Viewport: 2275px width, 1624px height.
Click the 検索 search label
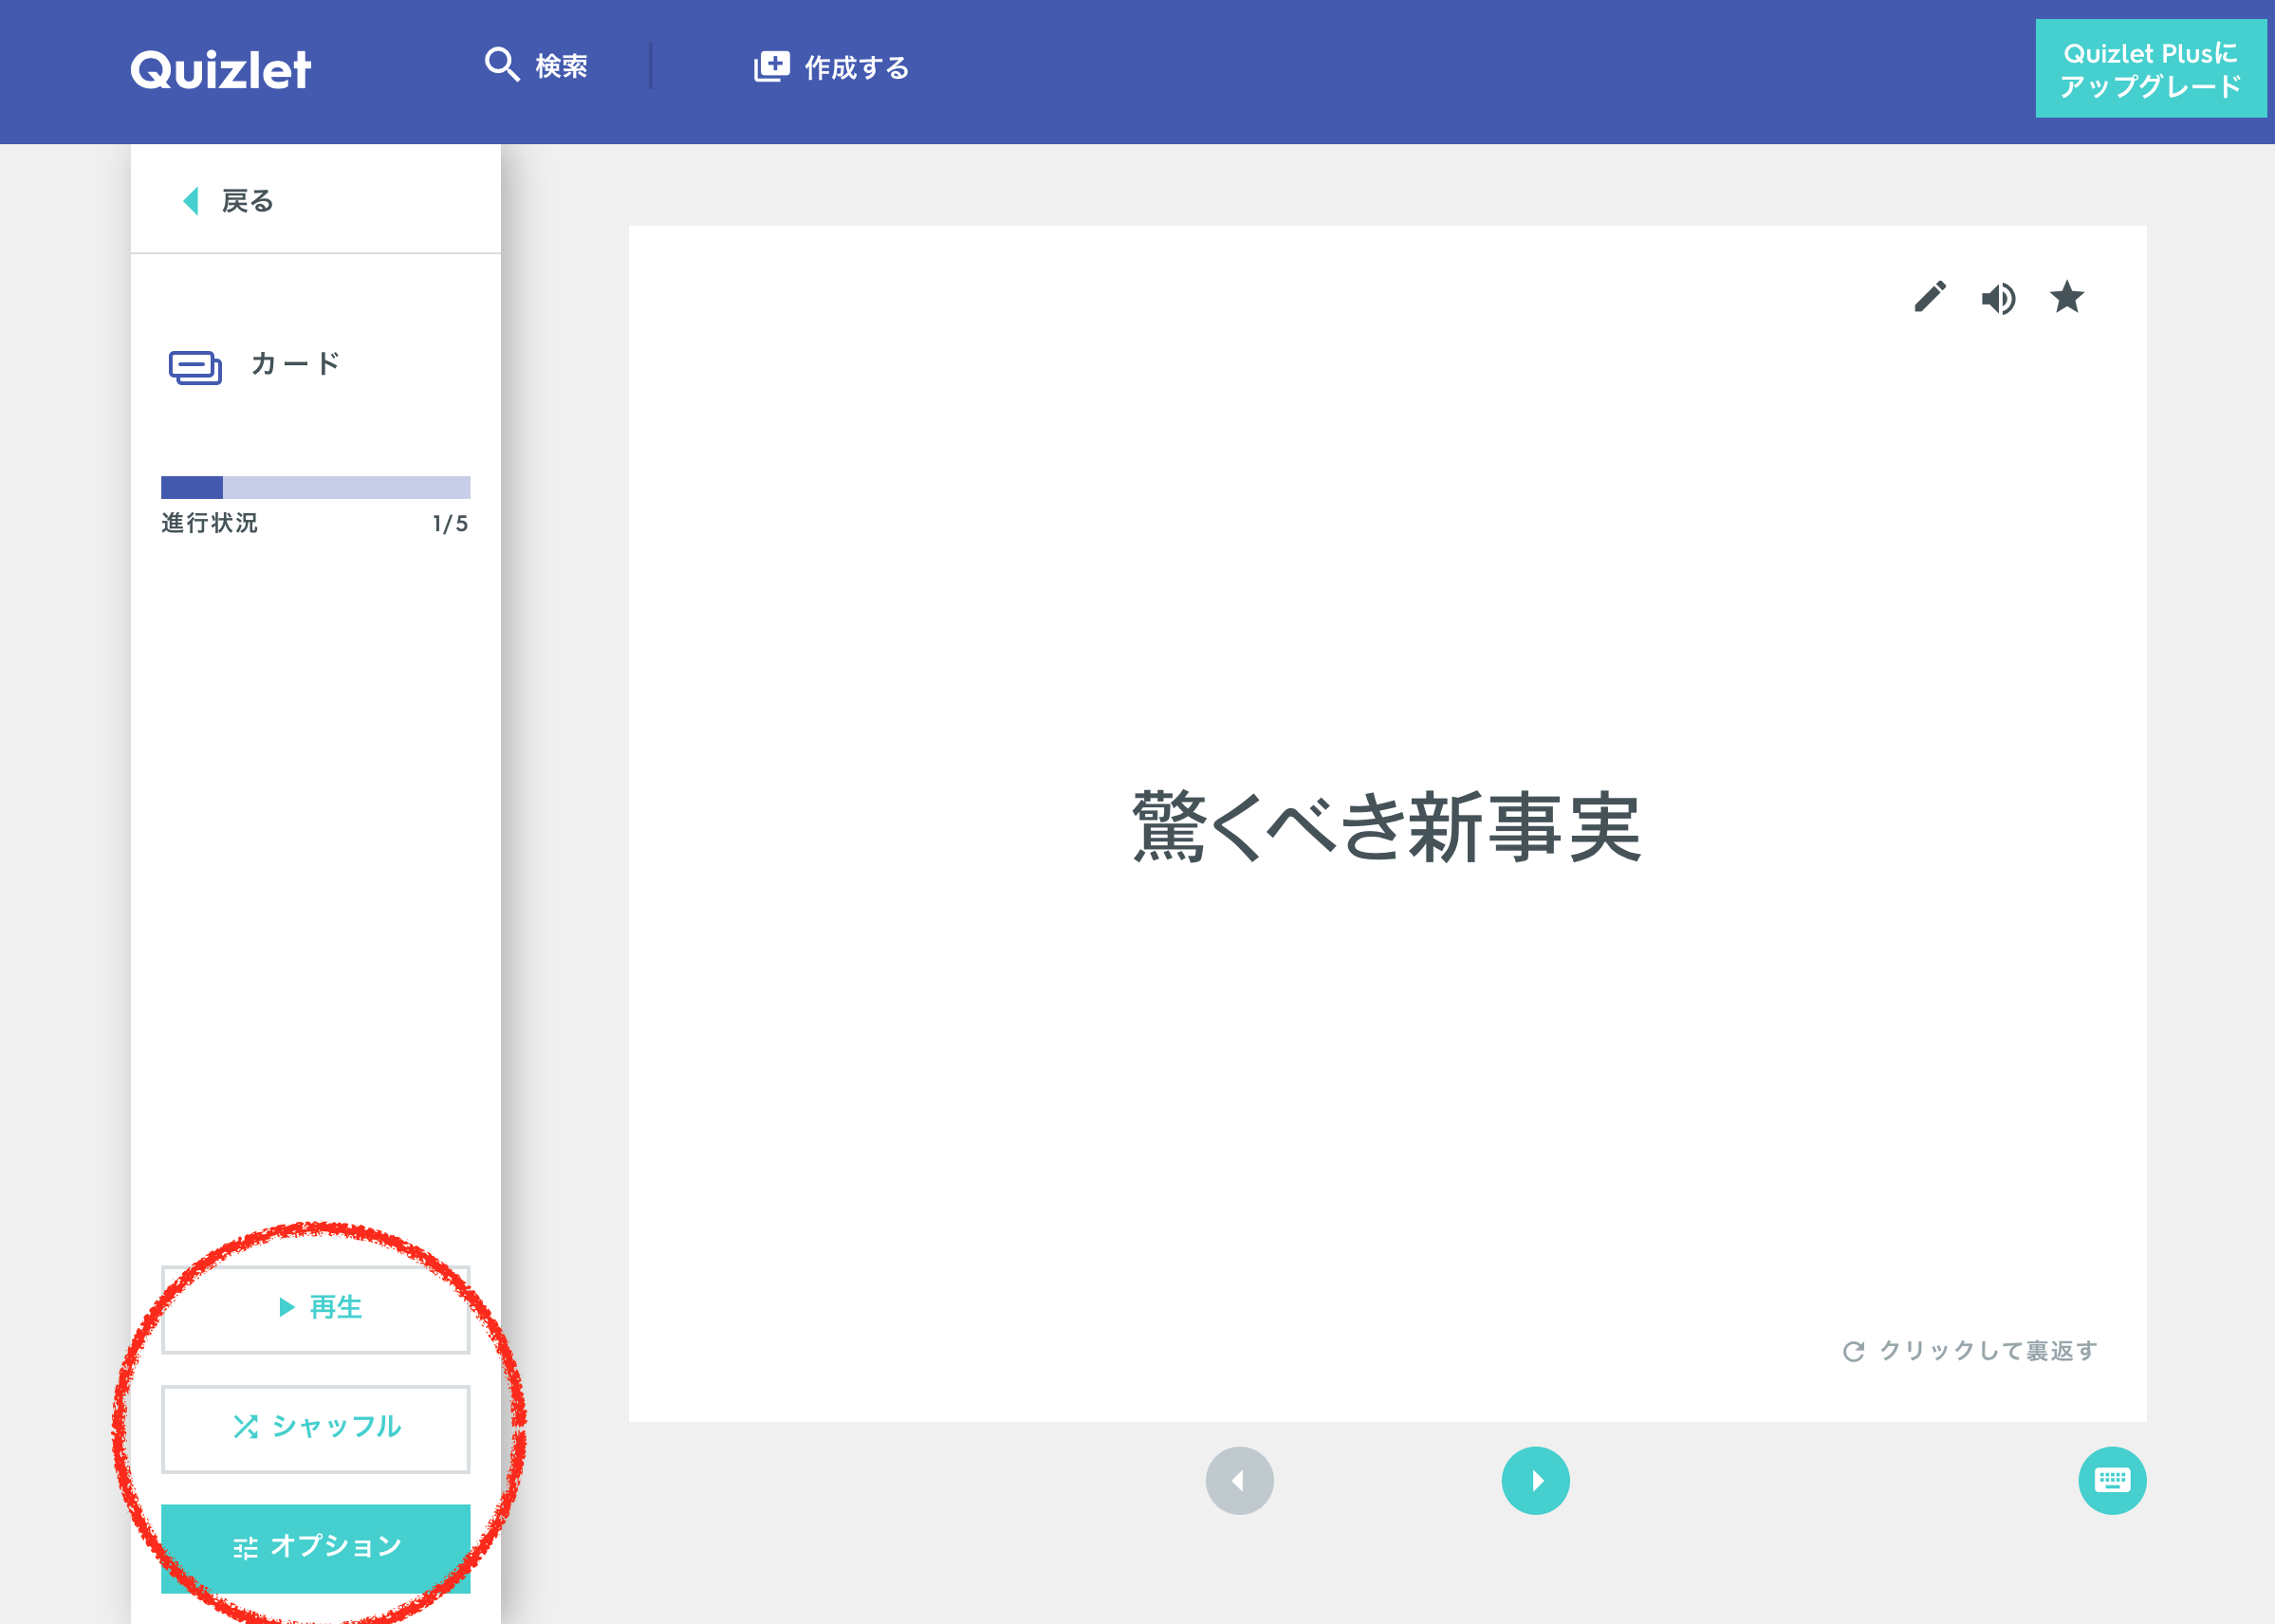point(561,66)
